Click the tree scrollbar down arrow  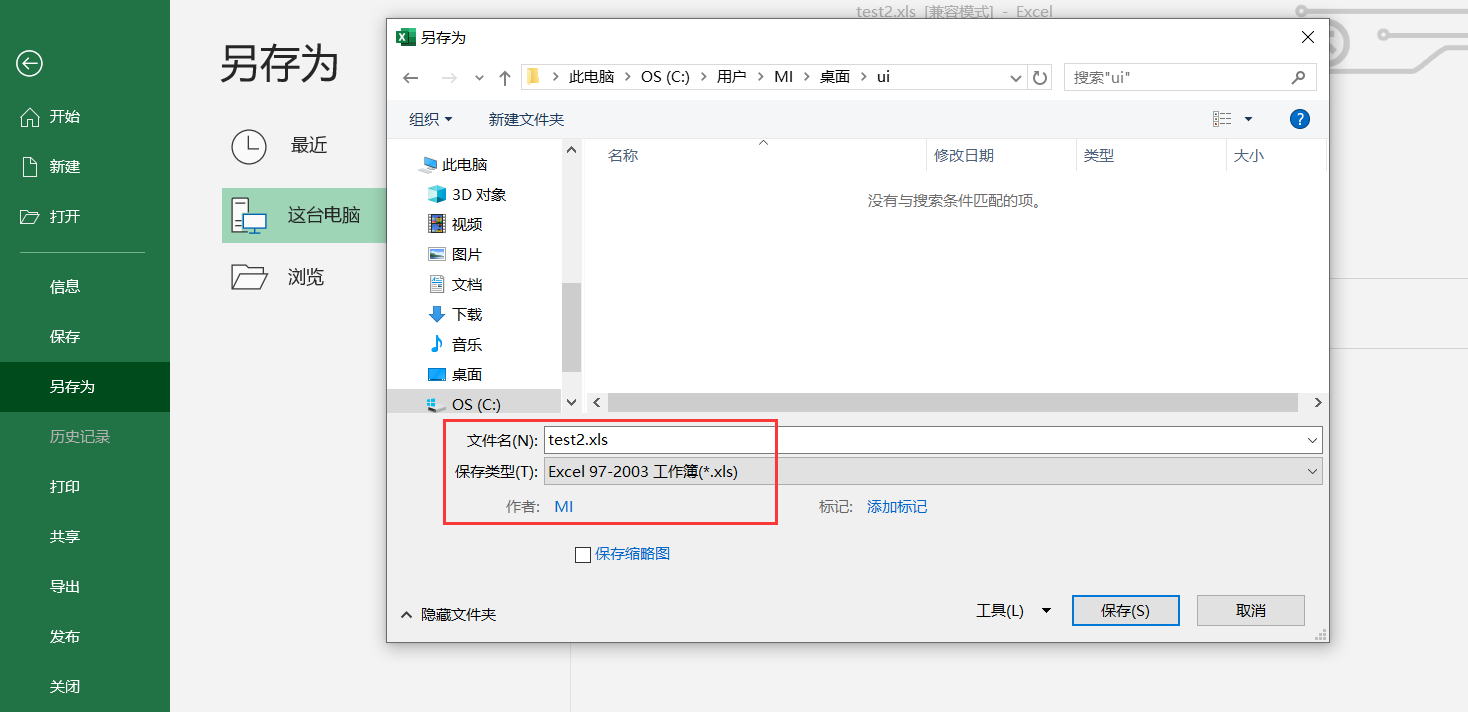tap(572, 402)
